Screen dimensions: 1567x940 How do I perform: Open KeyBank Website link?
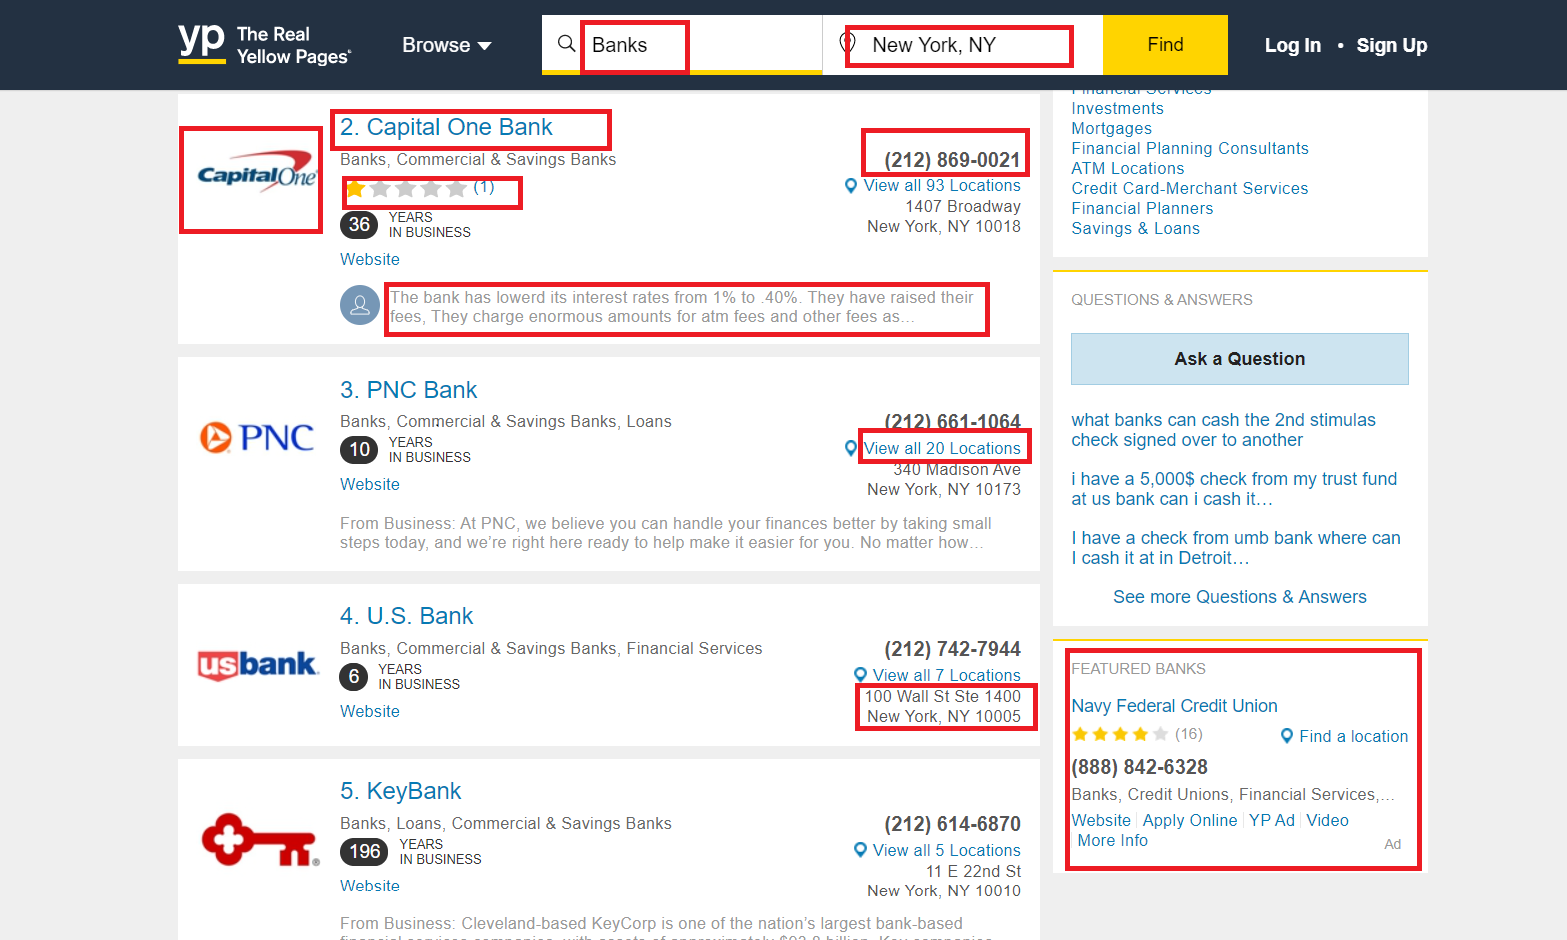pyautogui.click(x=370, y=886)
